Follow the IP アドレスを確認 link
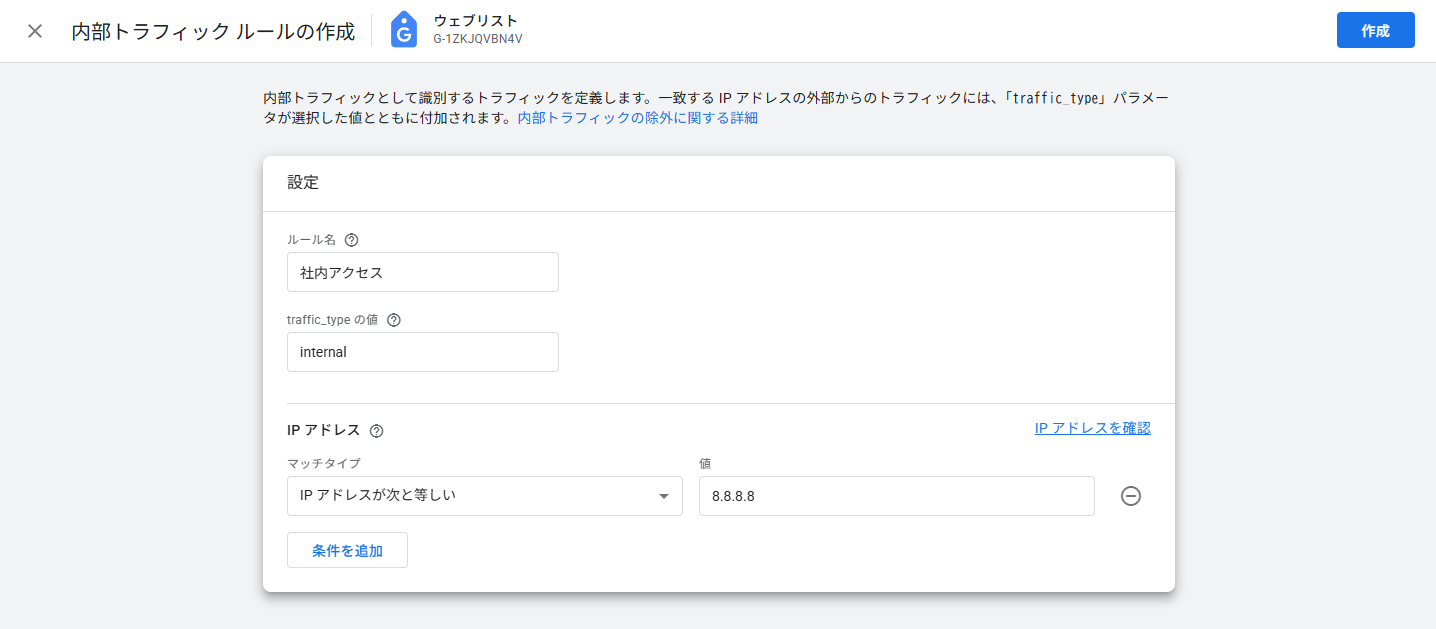The image size is (1436, 629). tap(1092, 428)
